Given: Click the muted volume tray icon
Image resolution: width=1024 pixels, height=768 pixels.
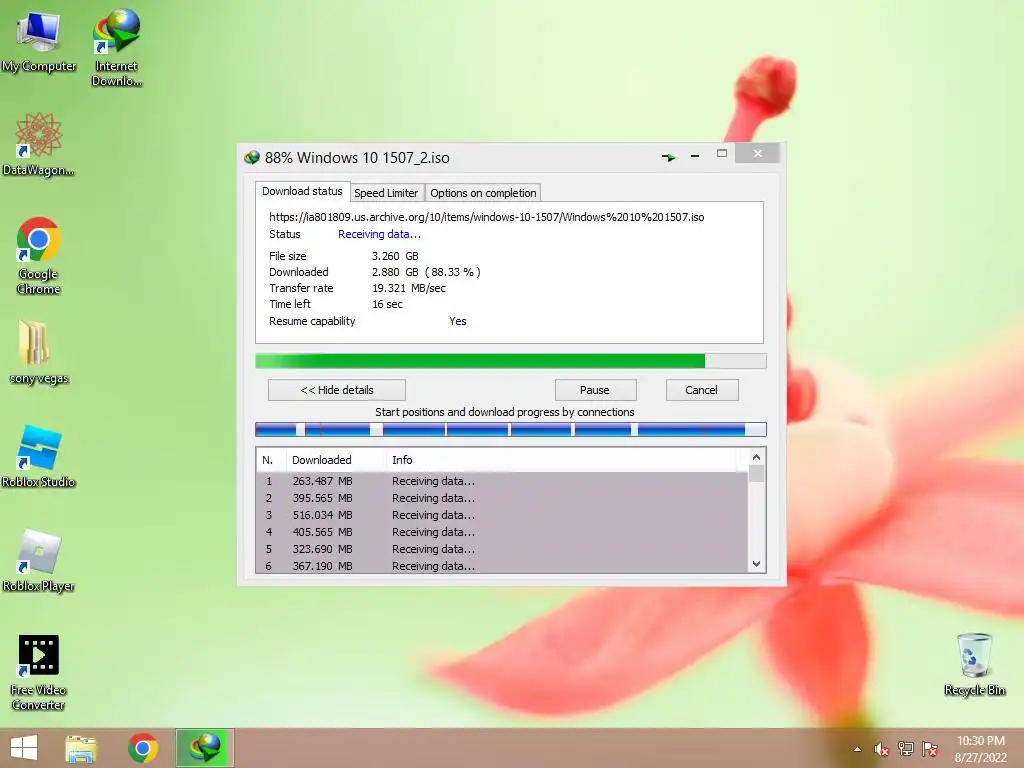Looking at the screenshot, I should tap(882, 749).
